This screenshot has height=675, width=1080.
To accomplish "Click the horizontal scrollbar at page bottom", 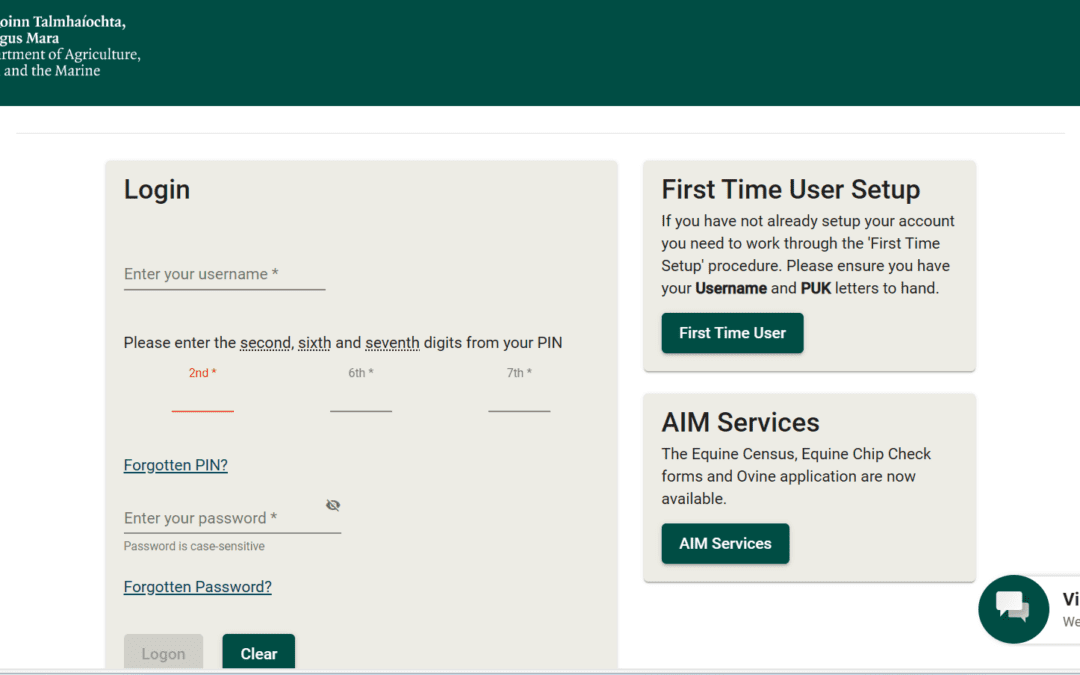I will (540, 672).
